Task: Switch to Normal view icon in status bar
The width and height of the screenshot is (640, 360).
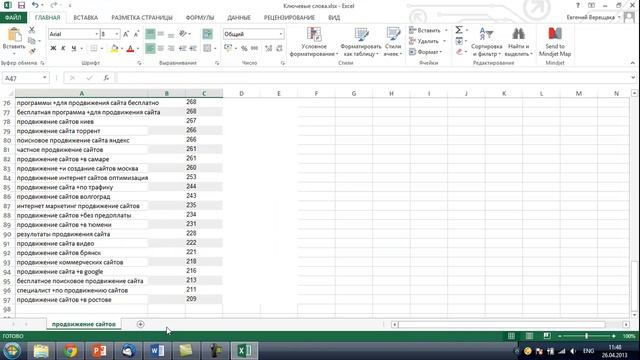Action: 511,336
